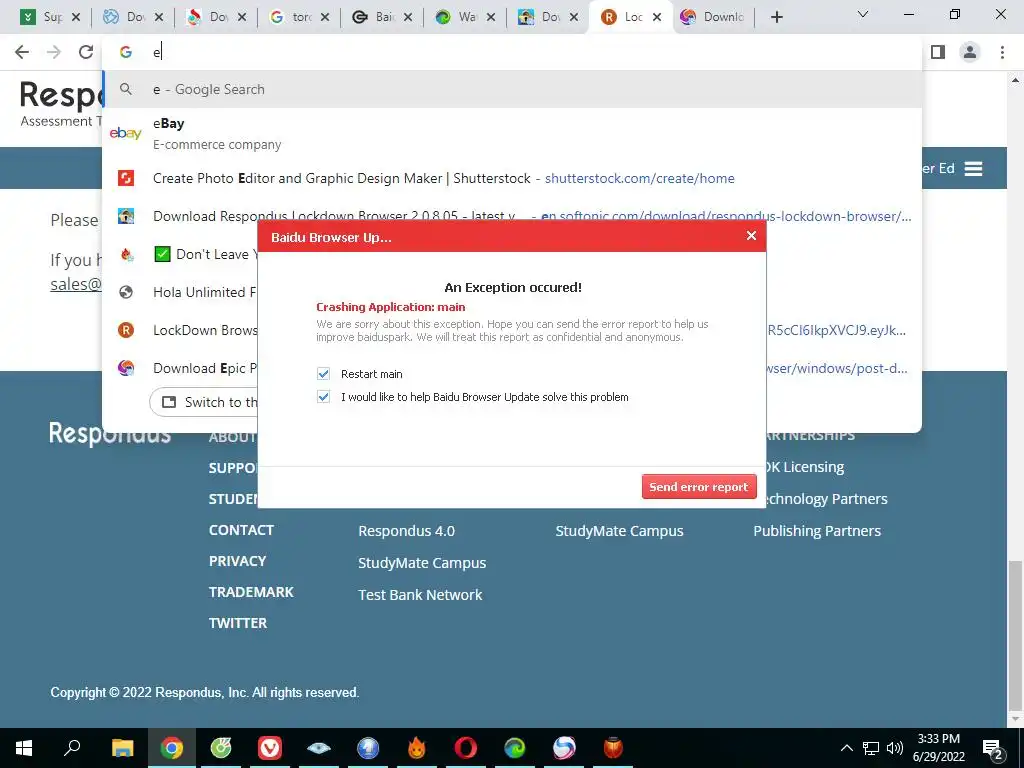Viewport: 1024px width, 768px height.
Task: Open a new browser tab
Action: 776,17
